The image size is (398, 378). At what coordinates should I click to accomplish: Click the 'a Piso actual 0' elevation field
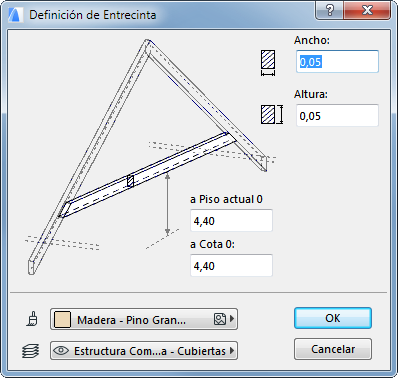click(x=231, y=221)
